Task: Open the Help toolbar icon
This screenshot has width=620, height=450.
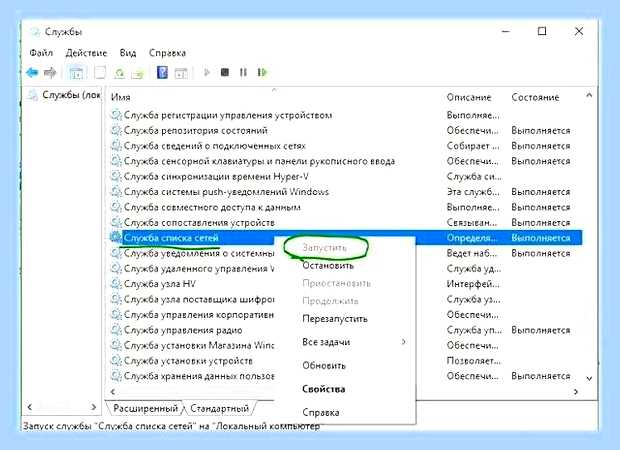Action: (x=163, y=72)
